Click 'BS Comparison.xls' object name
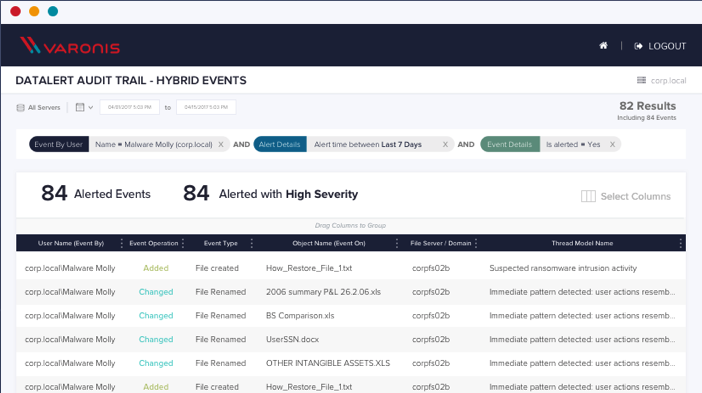Viewport: 702px width, 393px height. click(300, 316)
